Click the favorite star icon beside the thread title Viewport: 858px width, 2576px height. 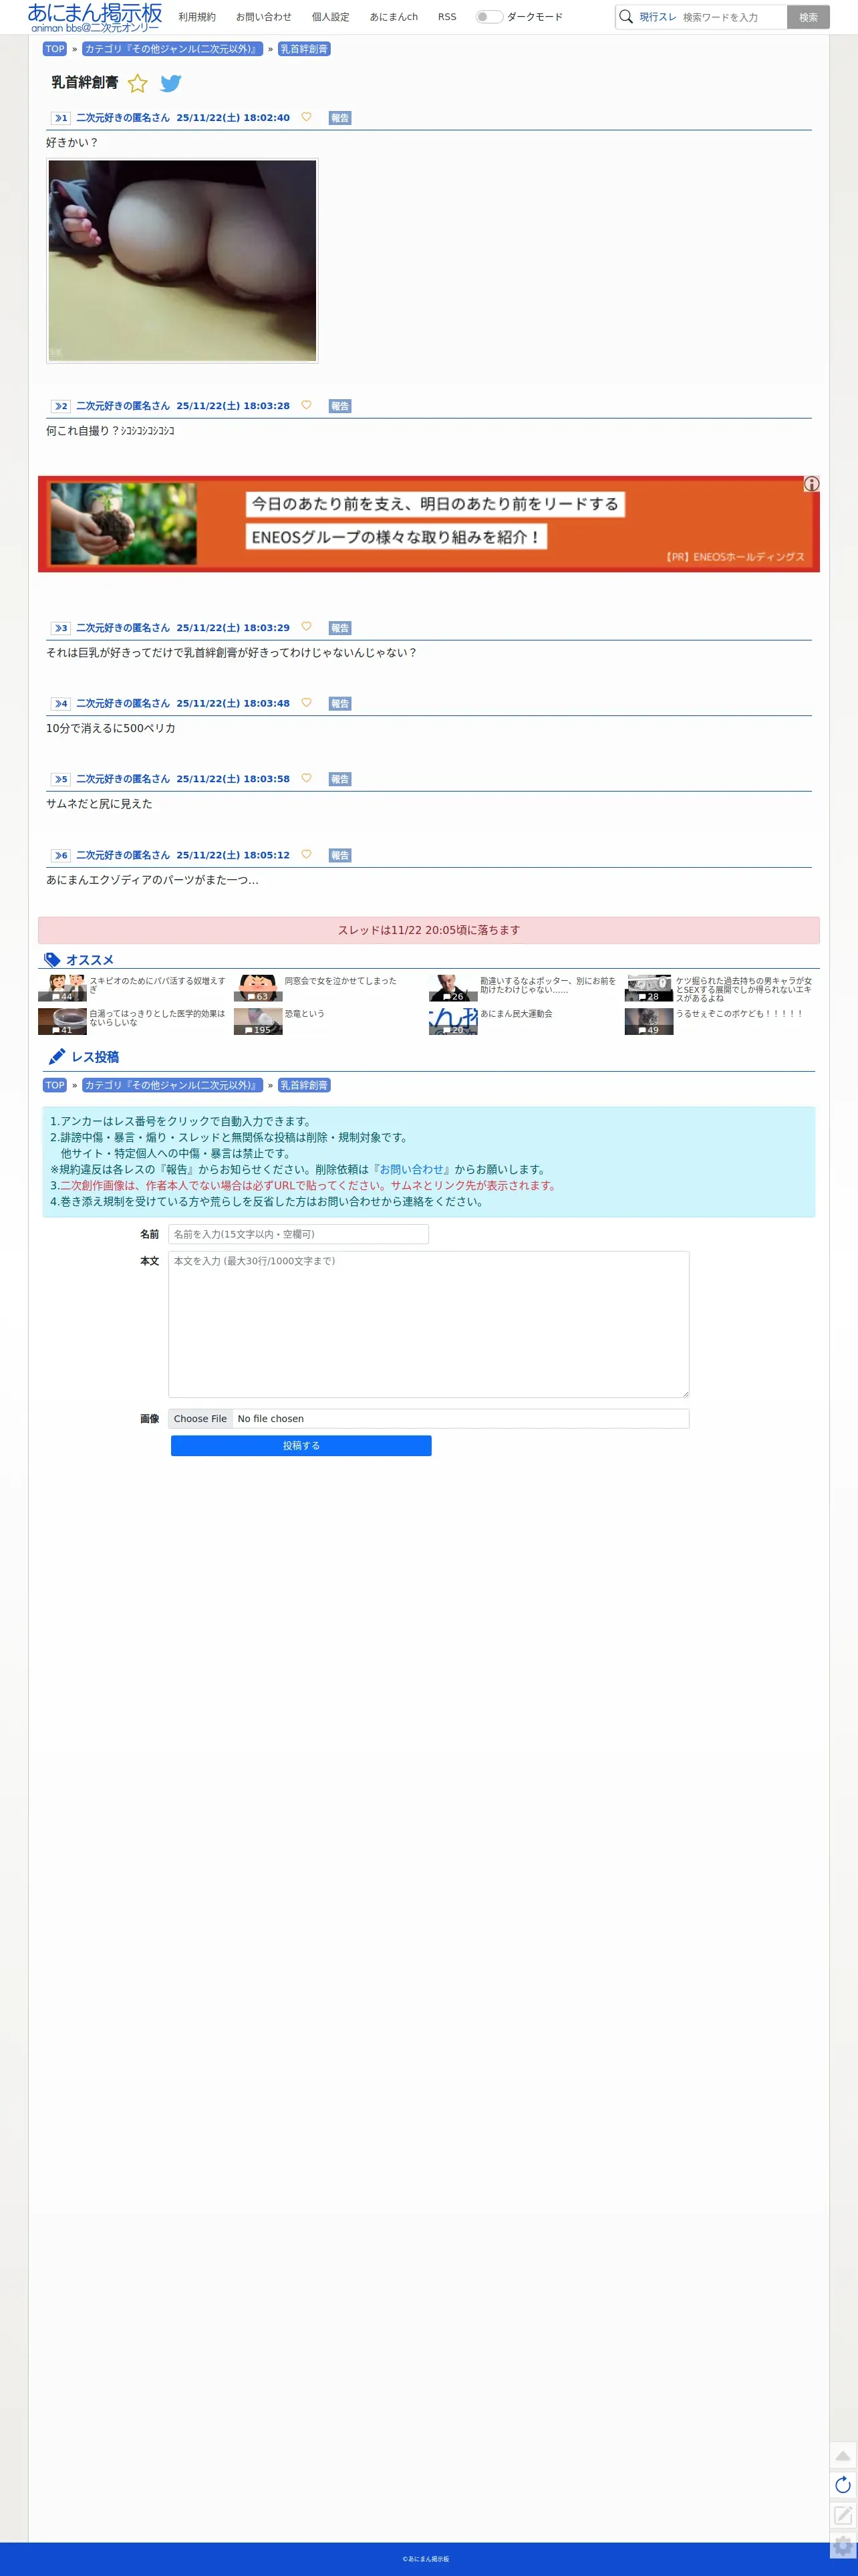(x=138, y=83)
